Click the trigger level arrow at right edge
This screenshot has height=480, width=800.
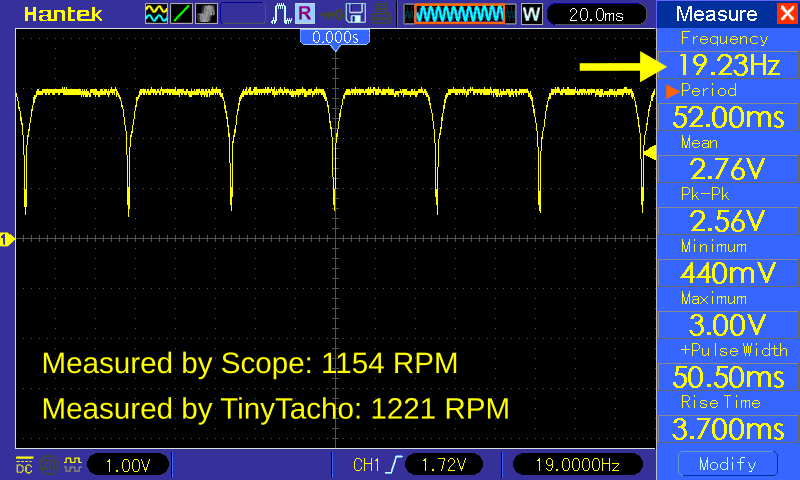click(650, 153)
